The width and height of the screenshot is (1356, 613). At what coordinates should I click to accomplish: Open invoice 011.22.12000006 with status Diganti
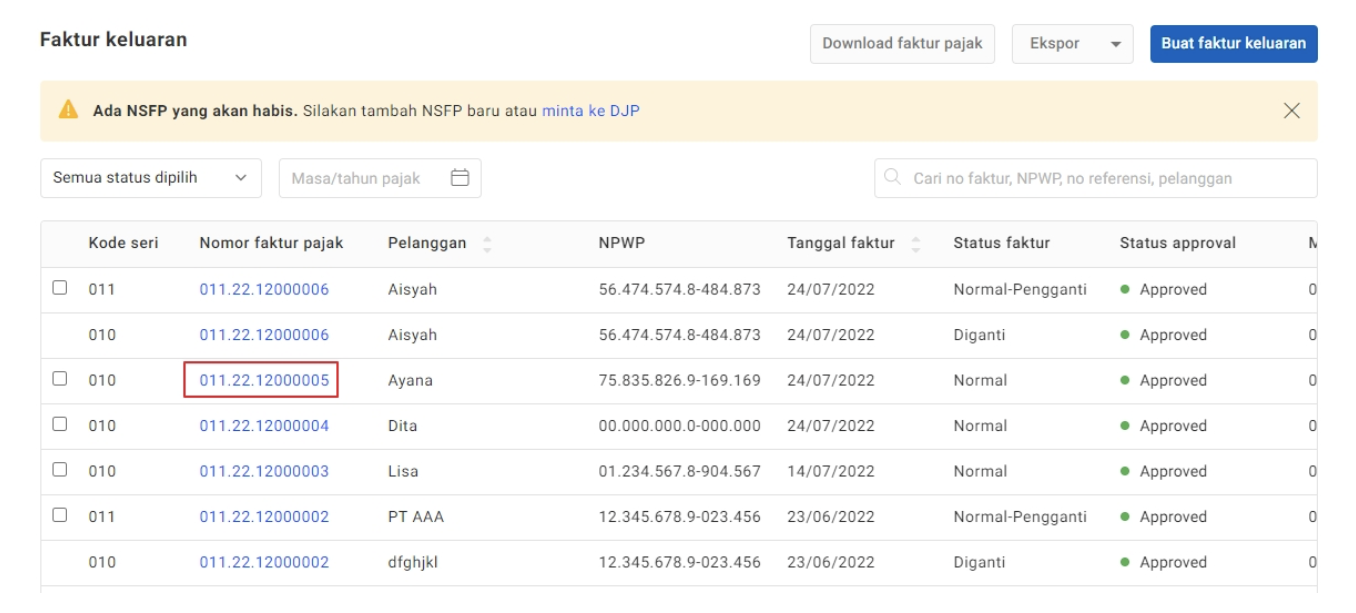pyautogui.click(x=264, y=335)
